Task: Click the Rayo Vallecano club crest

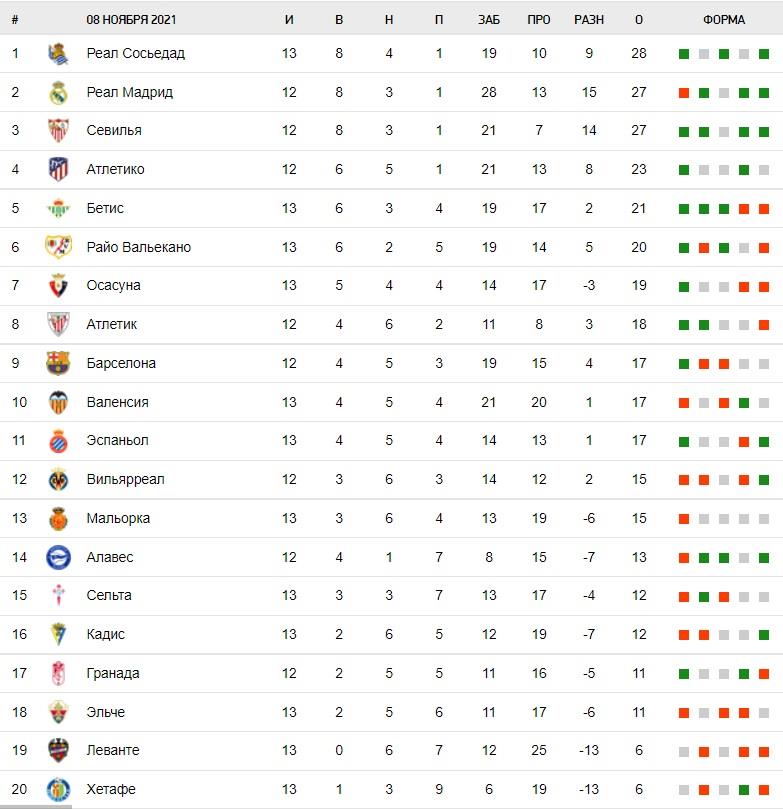Action: pos(58,247)
